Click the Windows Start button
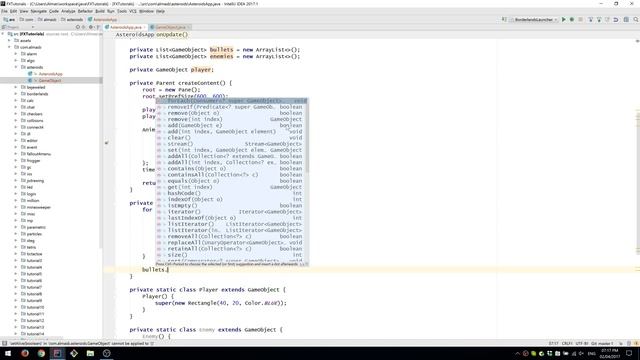The width and height of the screenshot is (640, 360). click(8, 353)
